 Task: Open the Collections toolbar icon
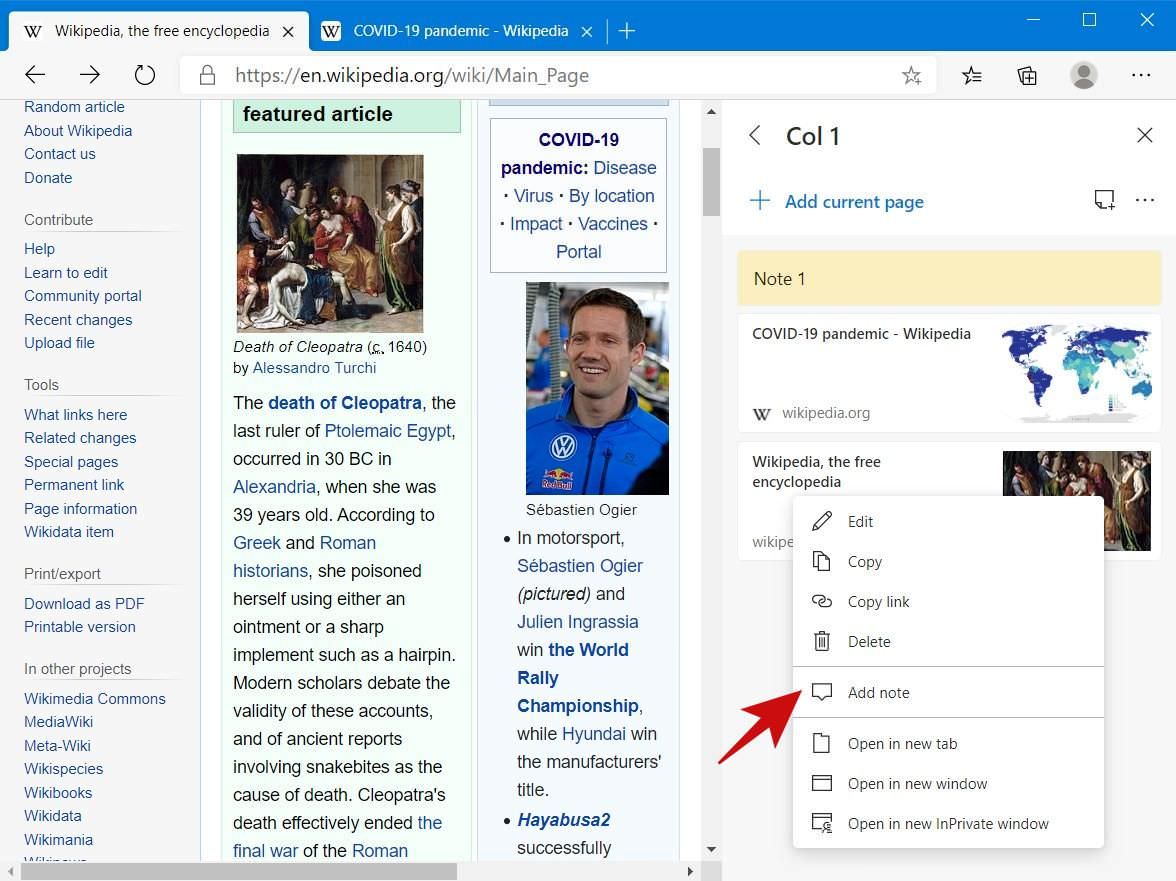tap(1027, 75)
